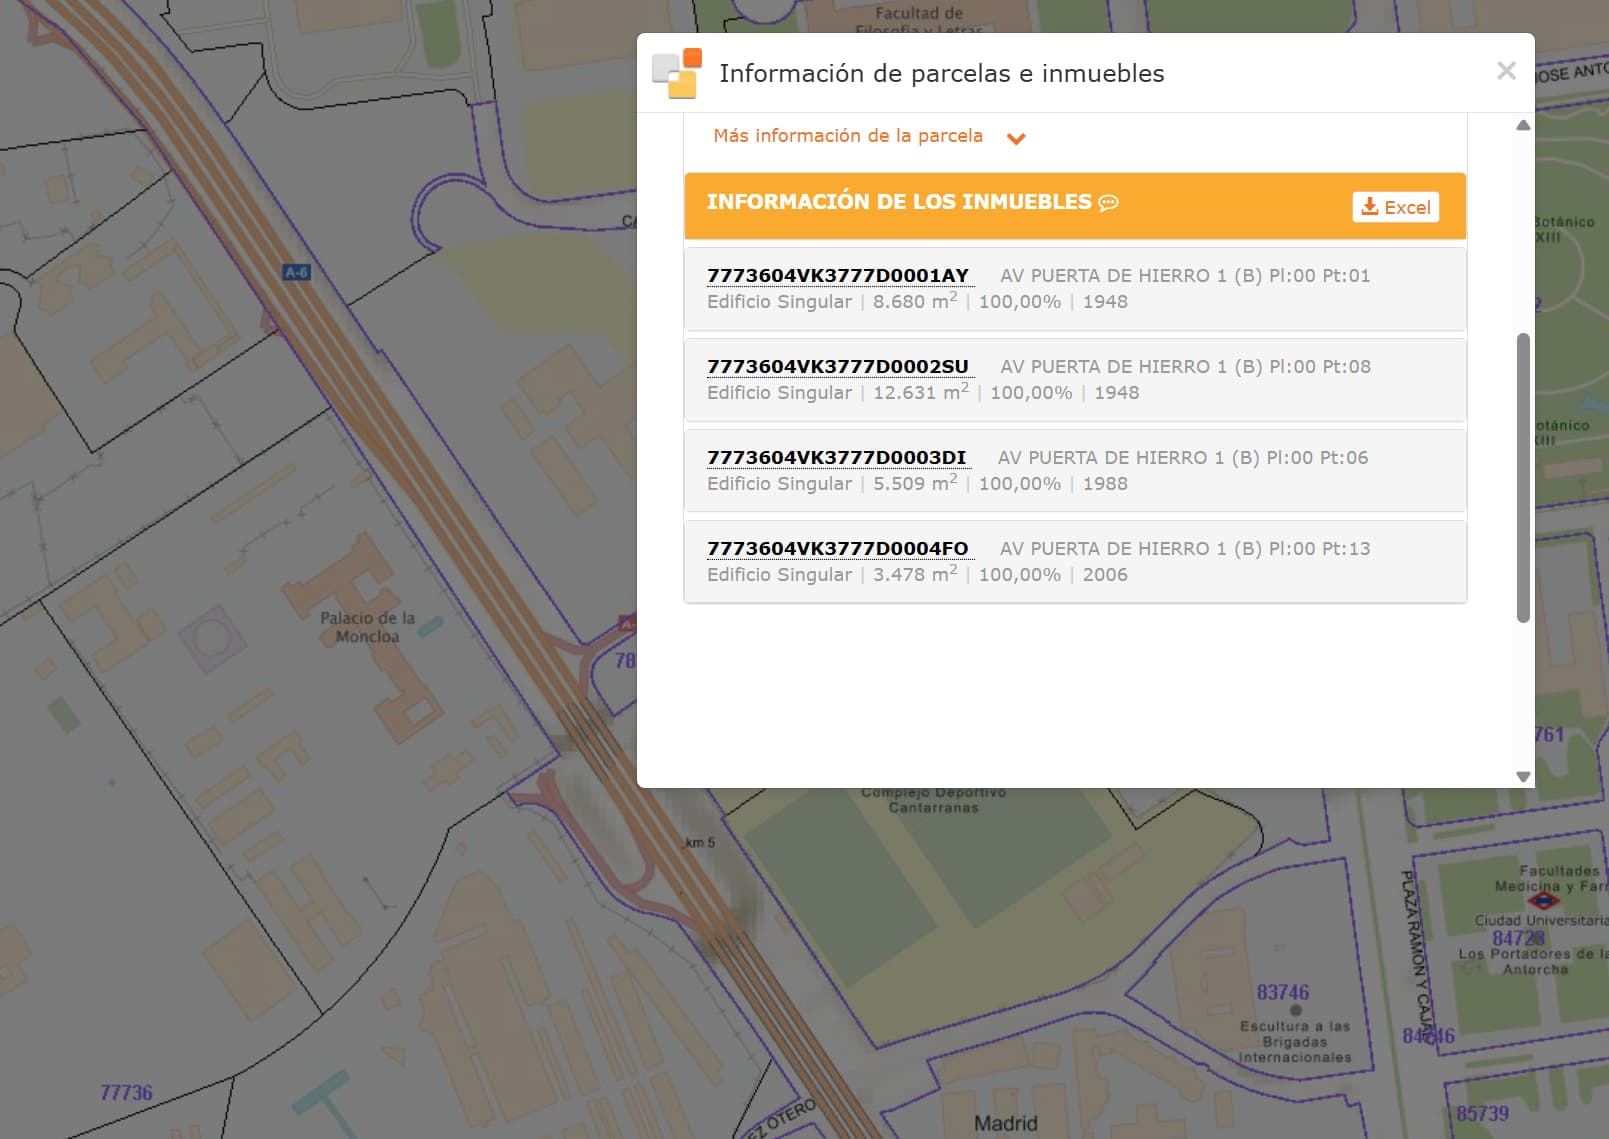Image resolution: width=1609 pixels, height=1139 pixels.
Task: Select property reference 7773604VK3777D0004FO
Action: [838, 549]
